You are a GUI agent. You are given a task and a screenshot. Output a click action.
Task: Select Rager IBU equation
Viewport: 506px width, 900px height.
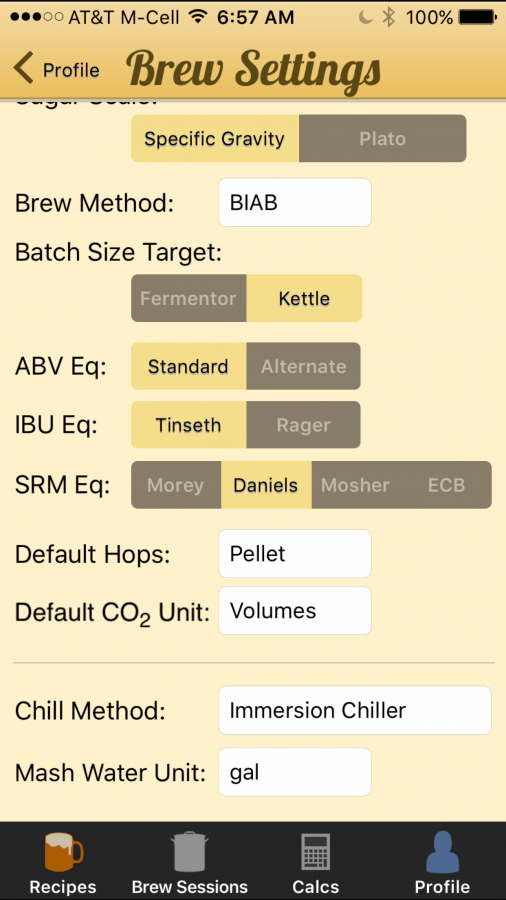(303, 425)
